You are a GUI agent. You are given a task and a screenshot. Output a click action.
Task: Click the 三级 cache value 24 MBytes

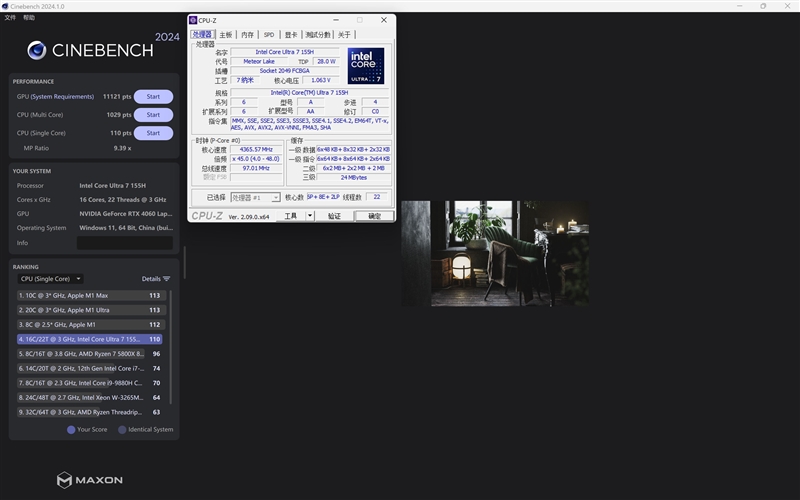click(x=354, y=178)
